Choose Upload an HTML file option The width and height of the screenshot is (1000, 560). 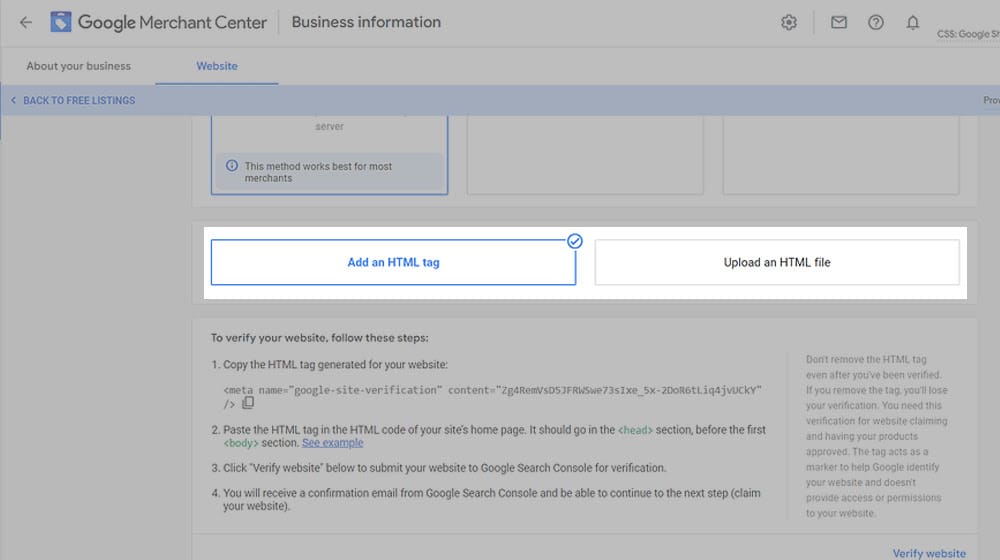click(x=777, y=262)
